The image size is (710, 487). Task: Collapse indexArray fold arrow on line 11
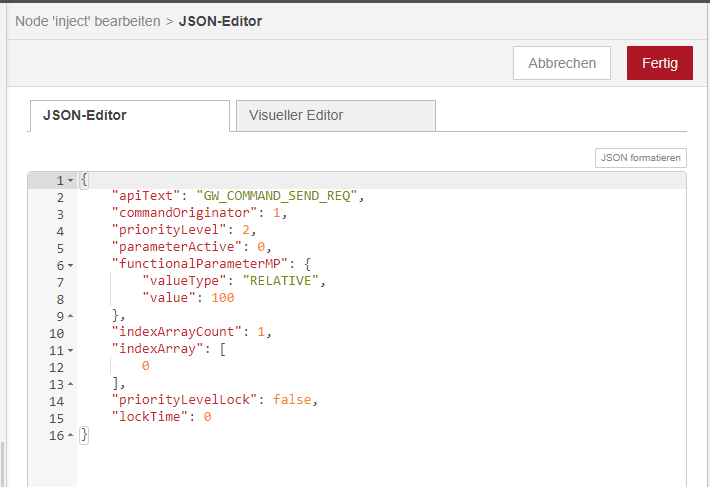pyautogui.click(x=71, y=350)
